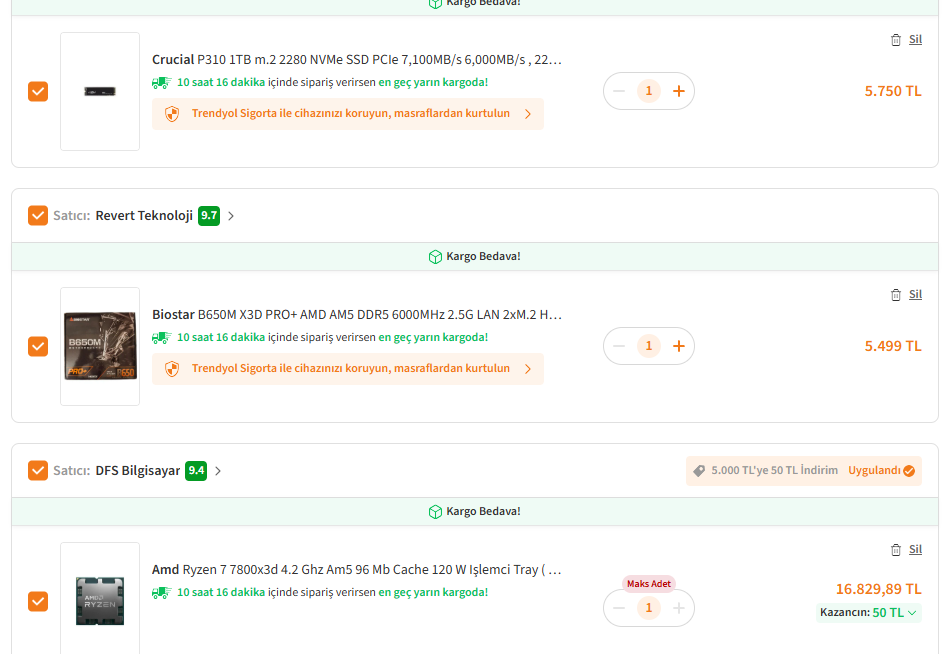The width and height of the screenshot is (947, 654).
Task: Expand Kazancın 50 TL savings dropdown
Action: point(868,612)
